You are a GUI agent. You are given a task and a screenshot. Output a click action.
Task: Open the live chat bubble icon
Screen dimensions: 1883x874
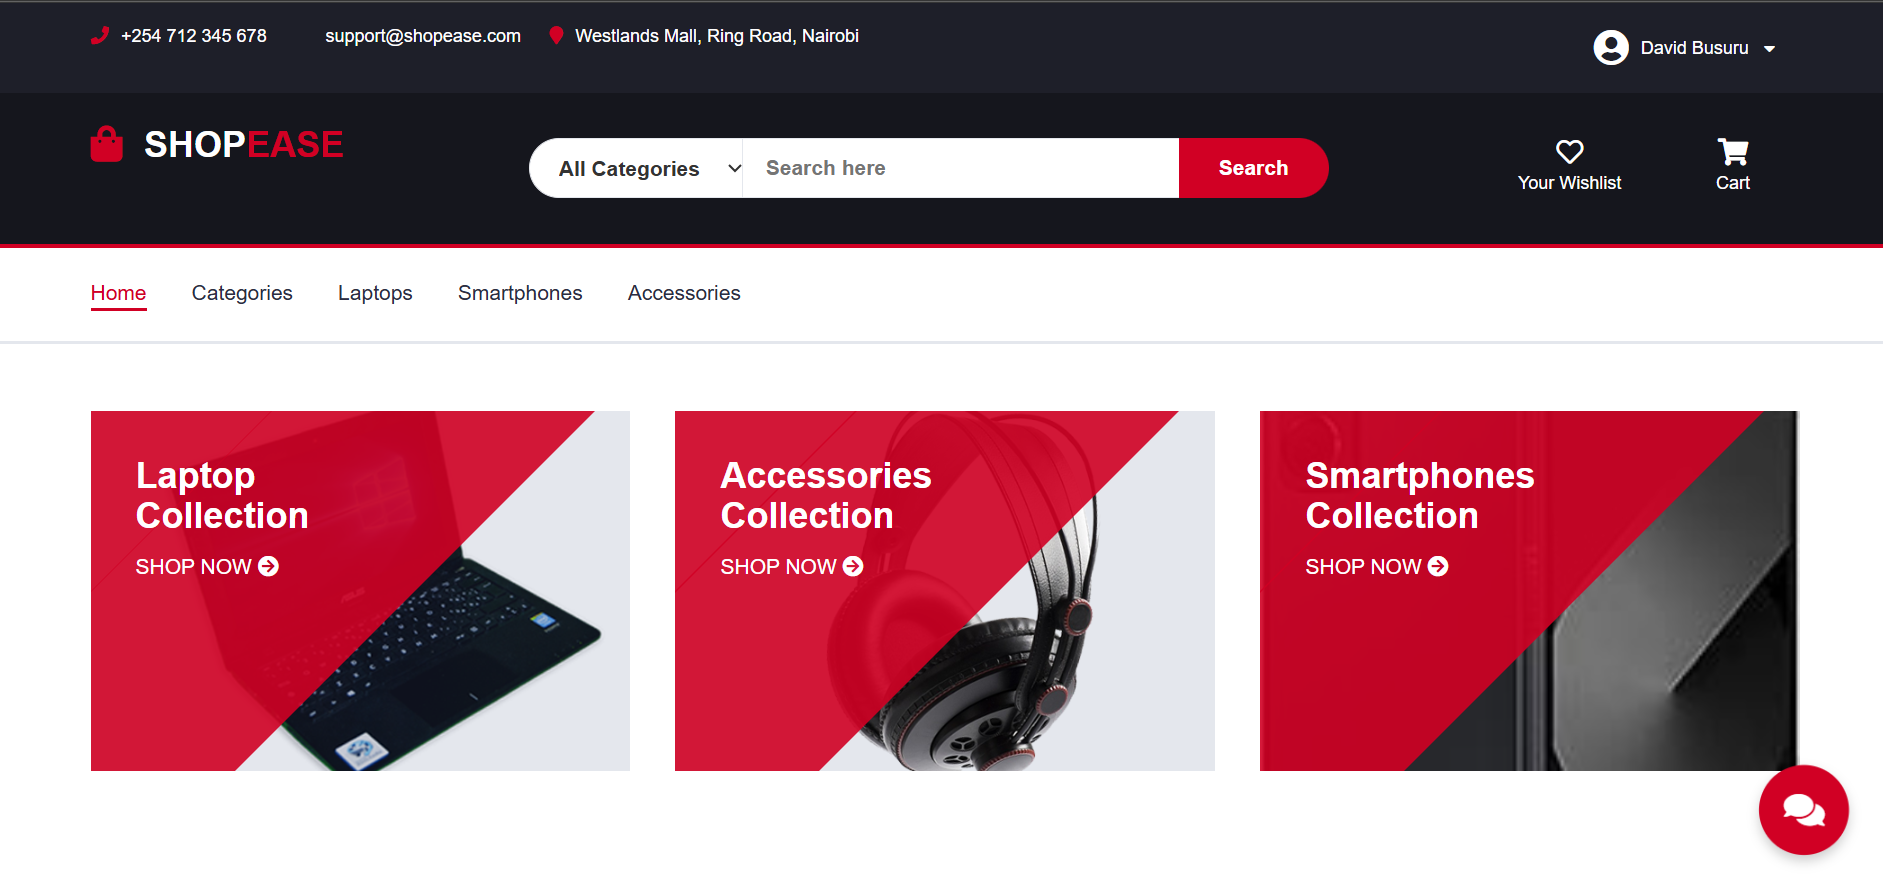click(1803, 810)
